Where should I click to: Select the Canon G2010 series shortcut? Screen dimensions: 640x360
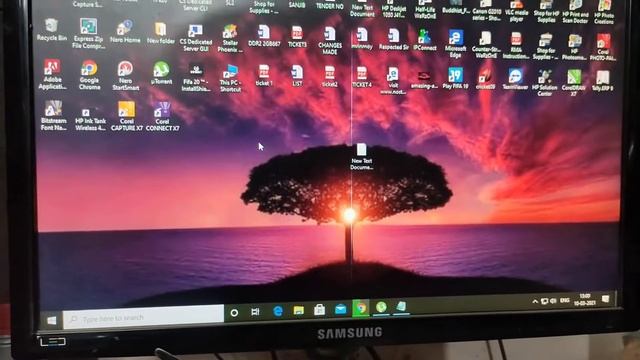click(486, 10)
